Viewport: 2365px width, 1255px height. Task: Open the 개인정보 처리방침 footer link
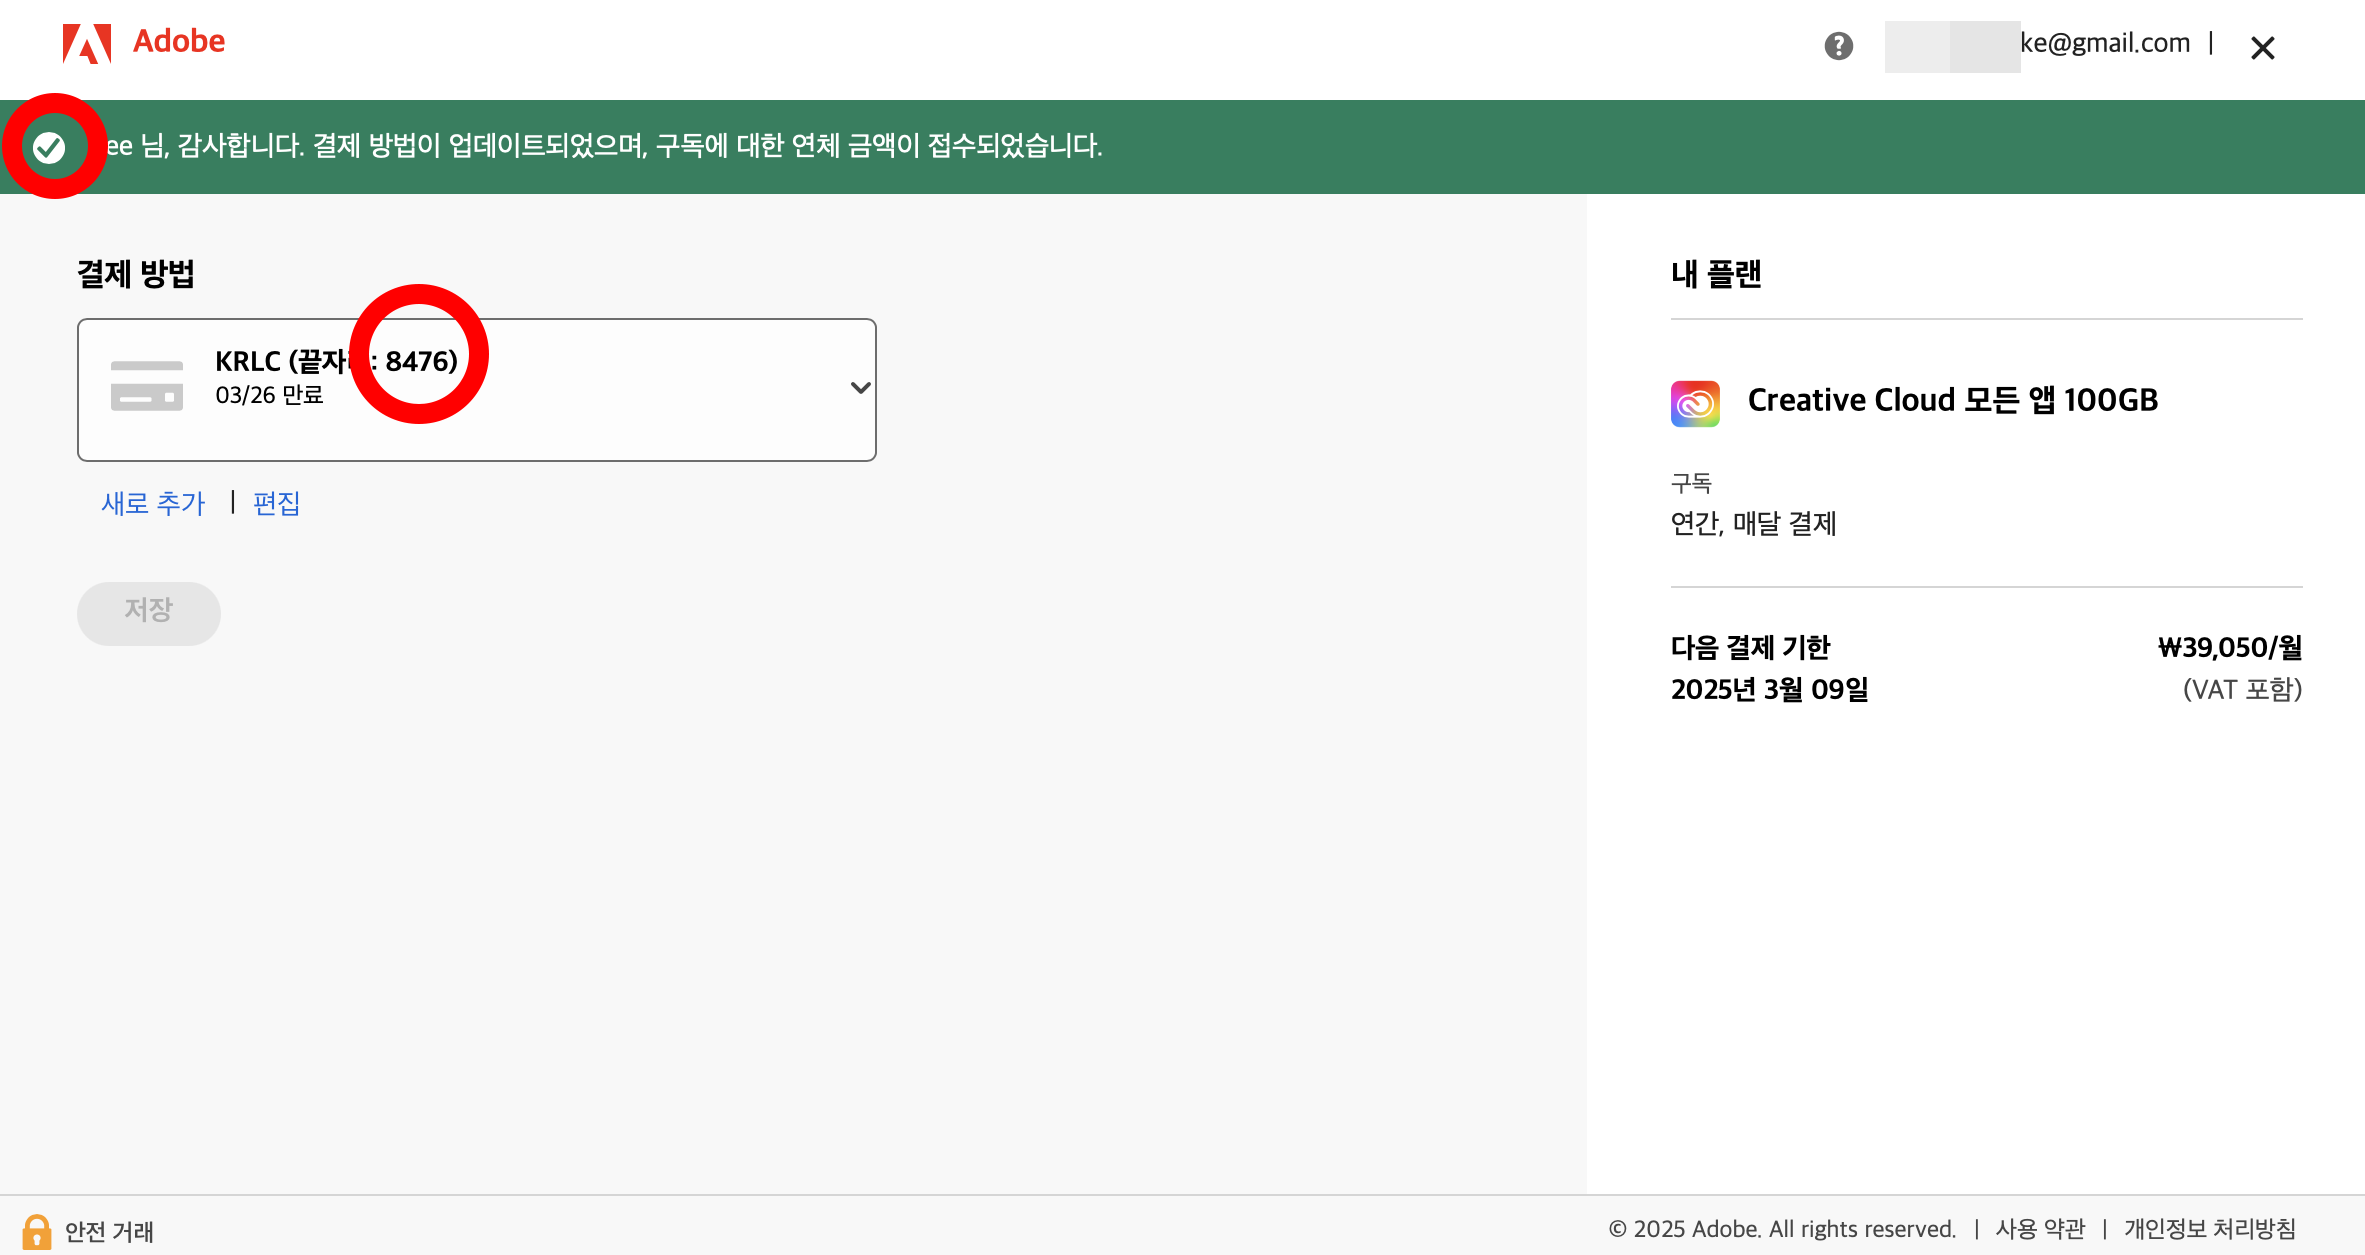(x=2210, y=1229)
